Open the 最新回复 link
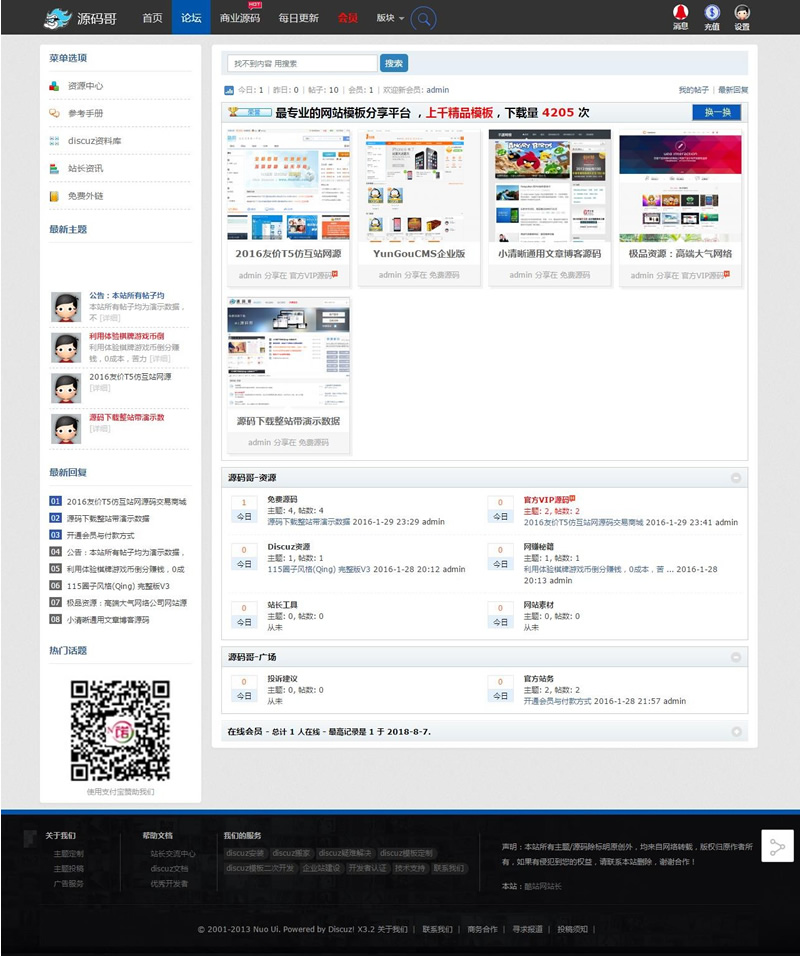This screenshot has height=956, width=800. click(733, 90)
